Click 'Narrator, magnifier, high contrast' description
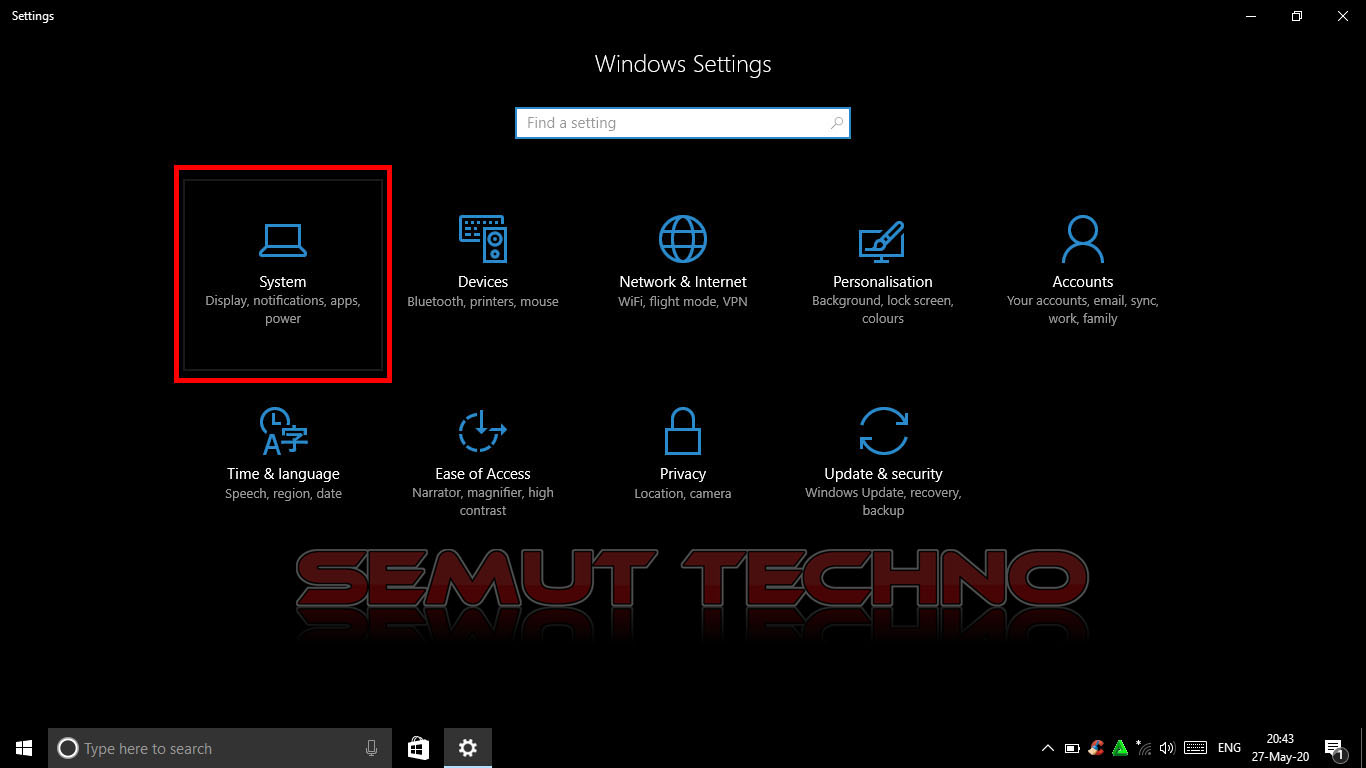1366x768 pixels. (x=483, y=502)
